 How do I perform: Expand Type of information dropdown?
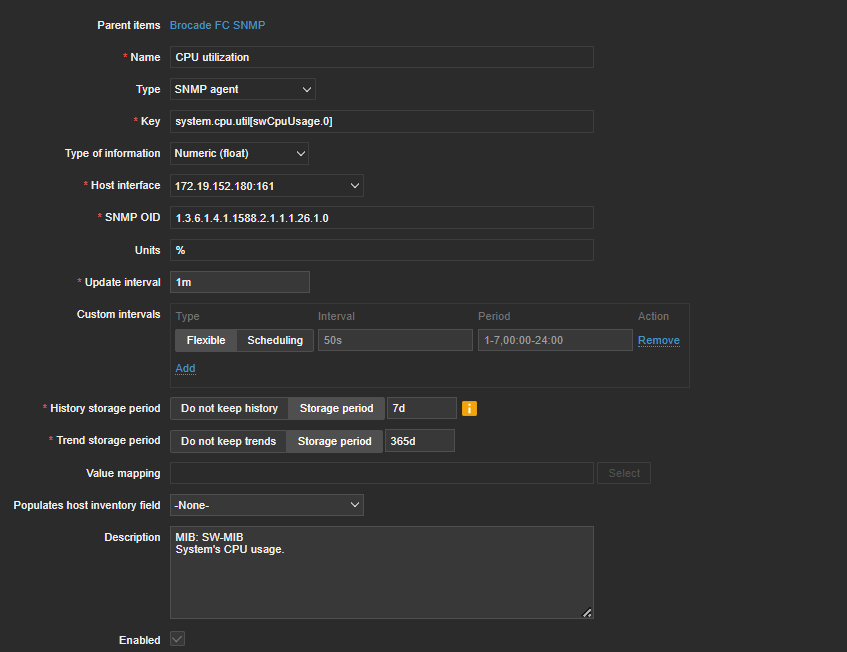[239, 153]
